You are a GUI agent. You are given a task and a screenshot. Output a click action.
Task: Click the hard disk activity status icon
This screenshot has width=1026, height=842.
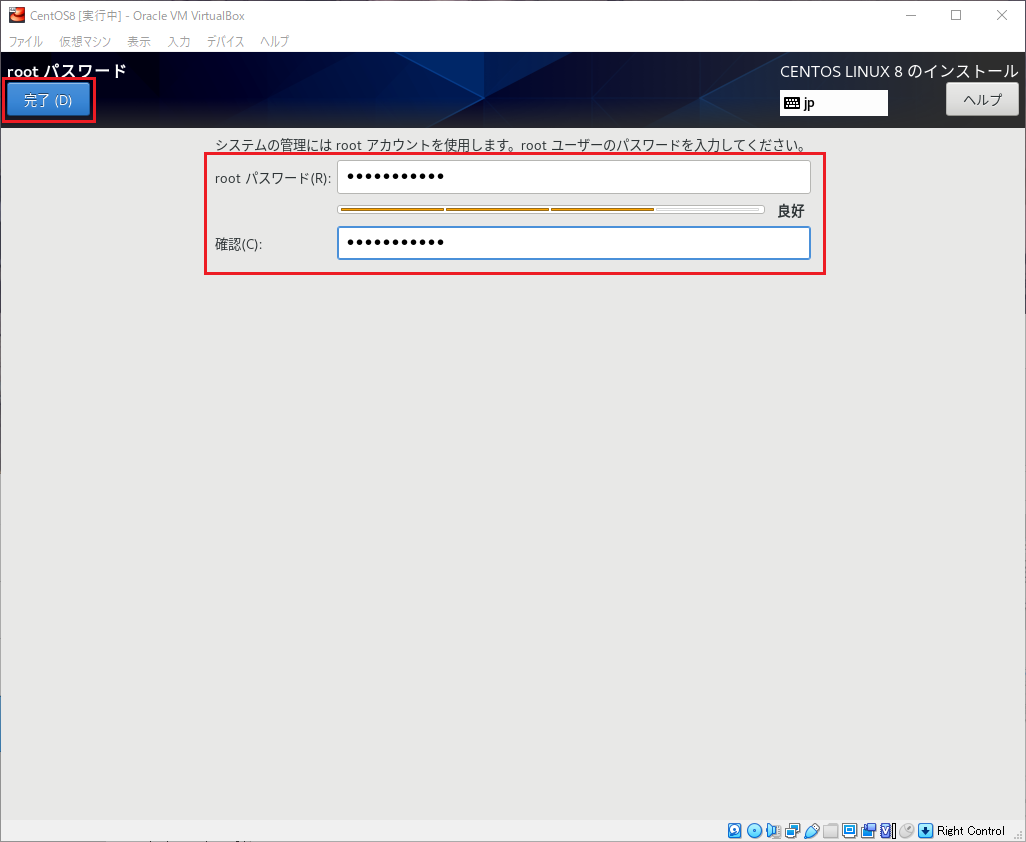click(735, 831)
